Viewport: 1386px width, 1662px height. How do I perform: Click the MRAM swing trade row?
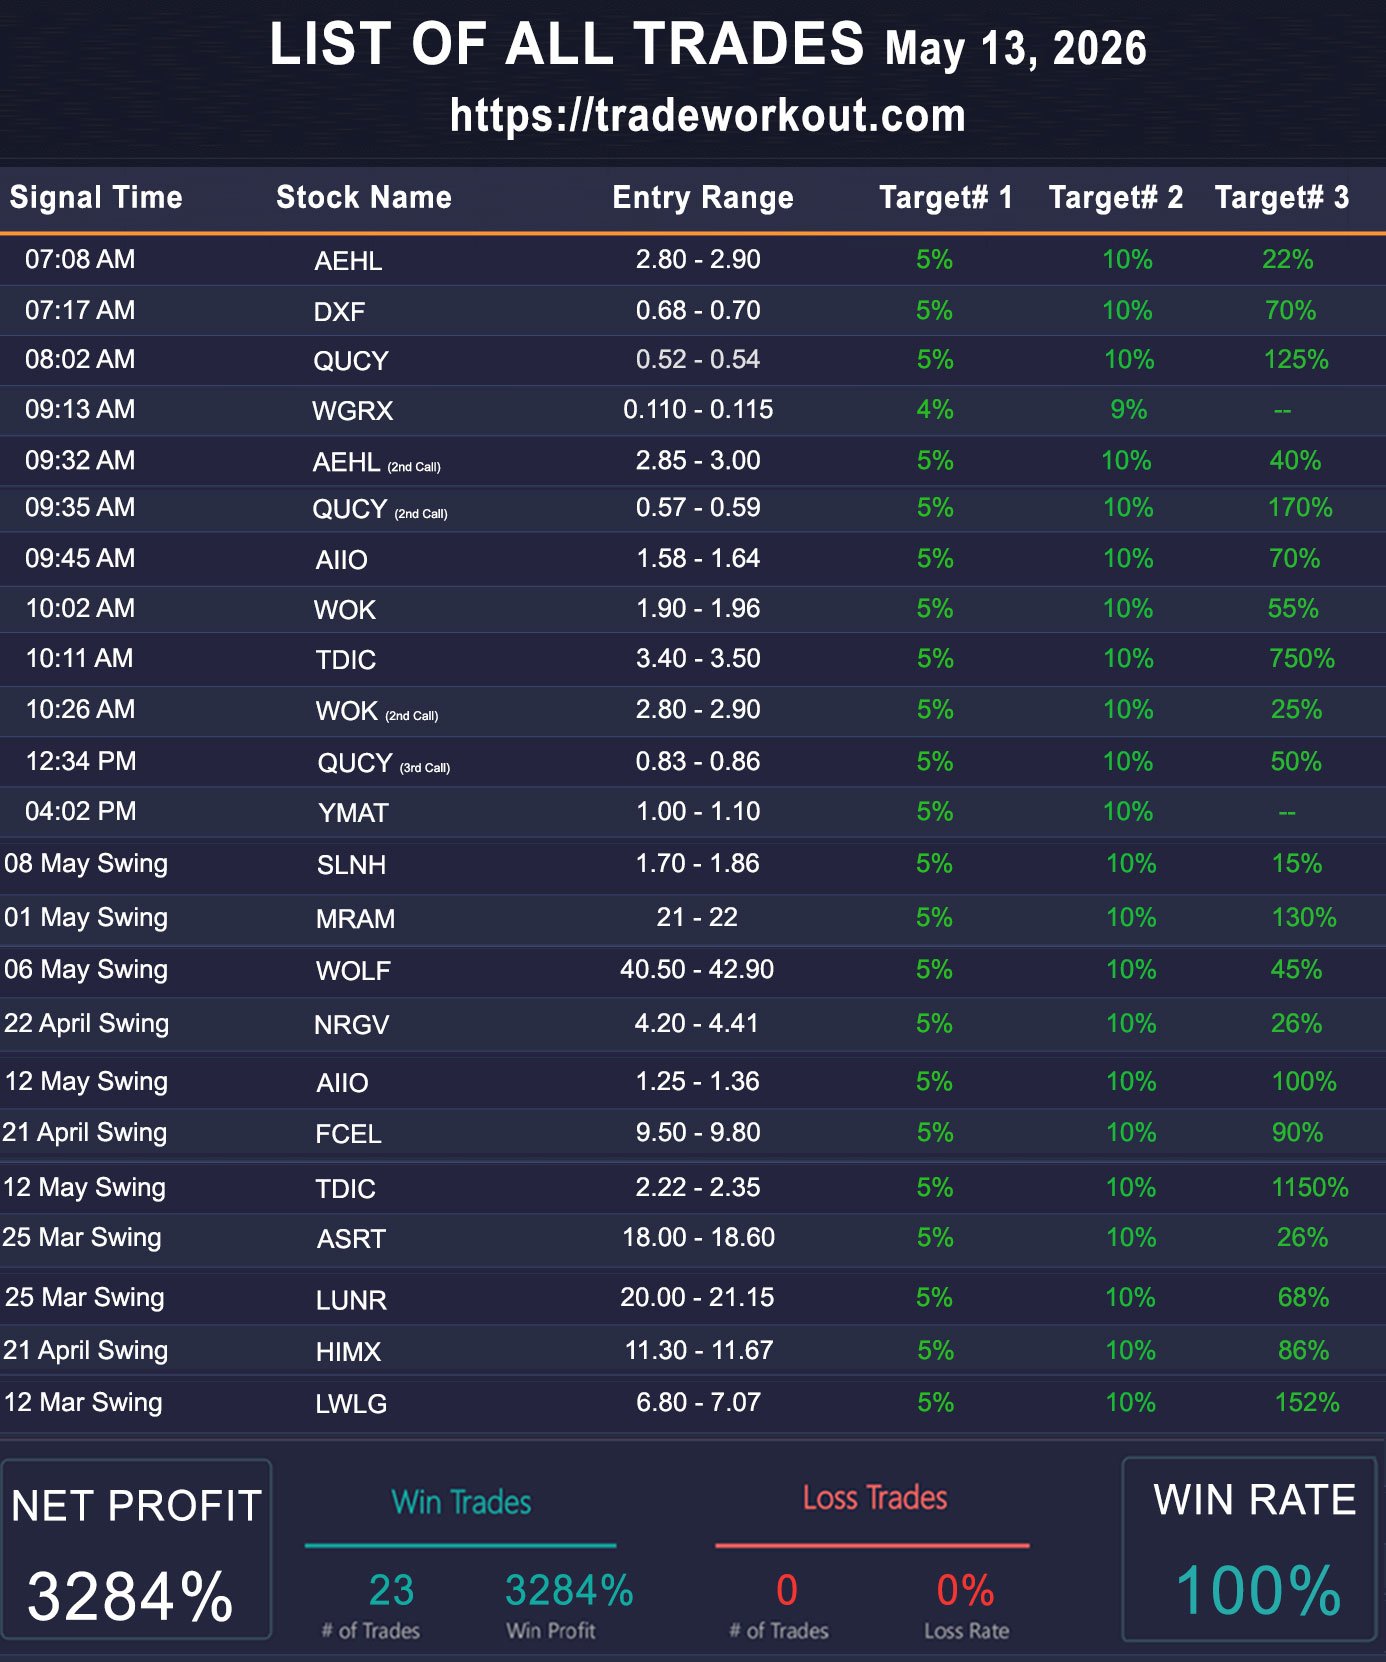(x=693, y=918)
